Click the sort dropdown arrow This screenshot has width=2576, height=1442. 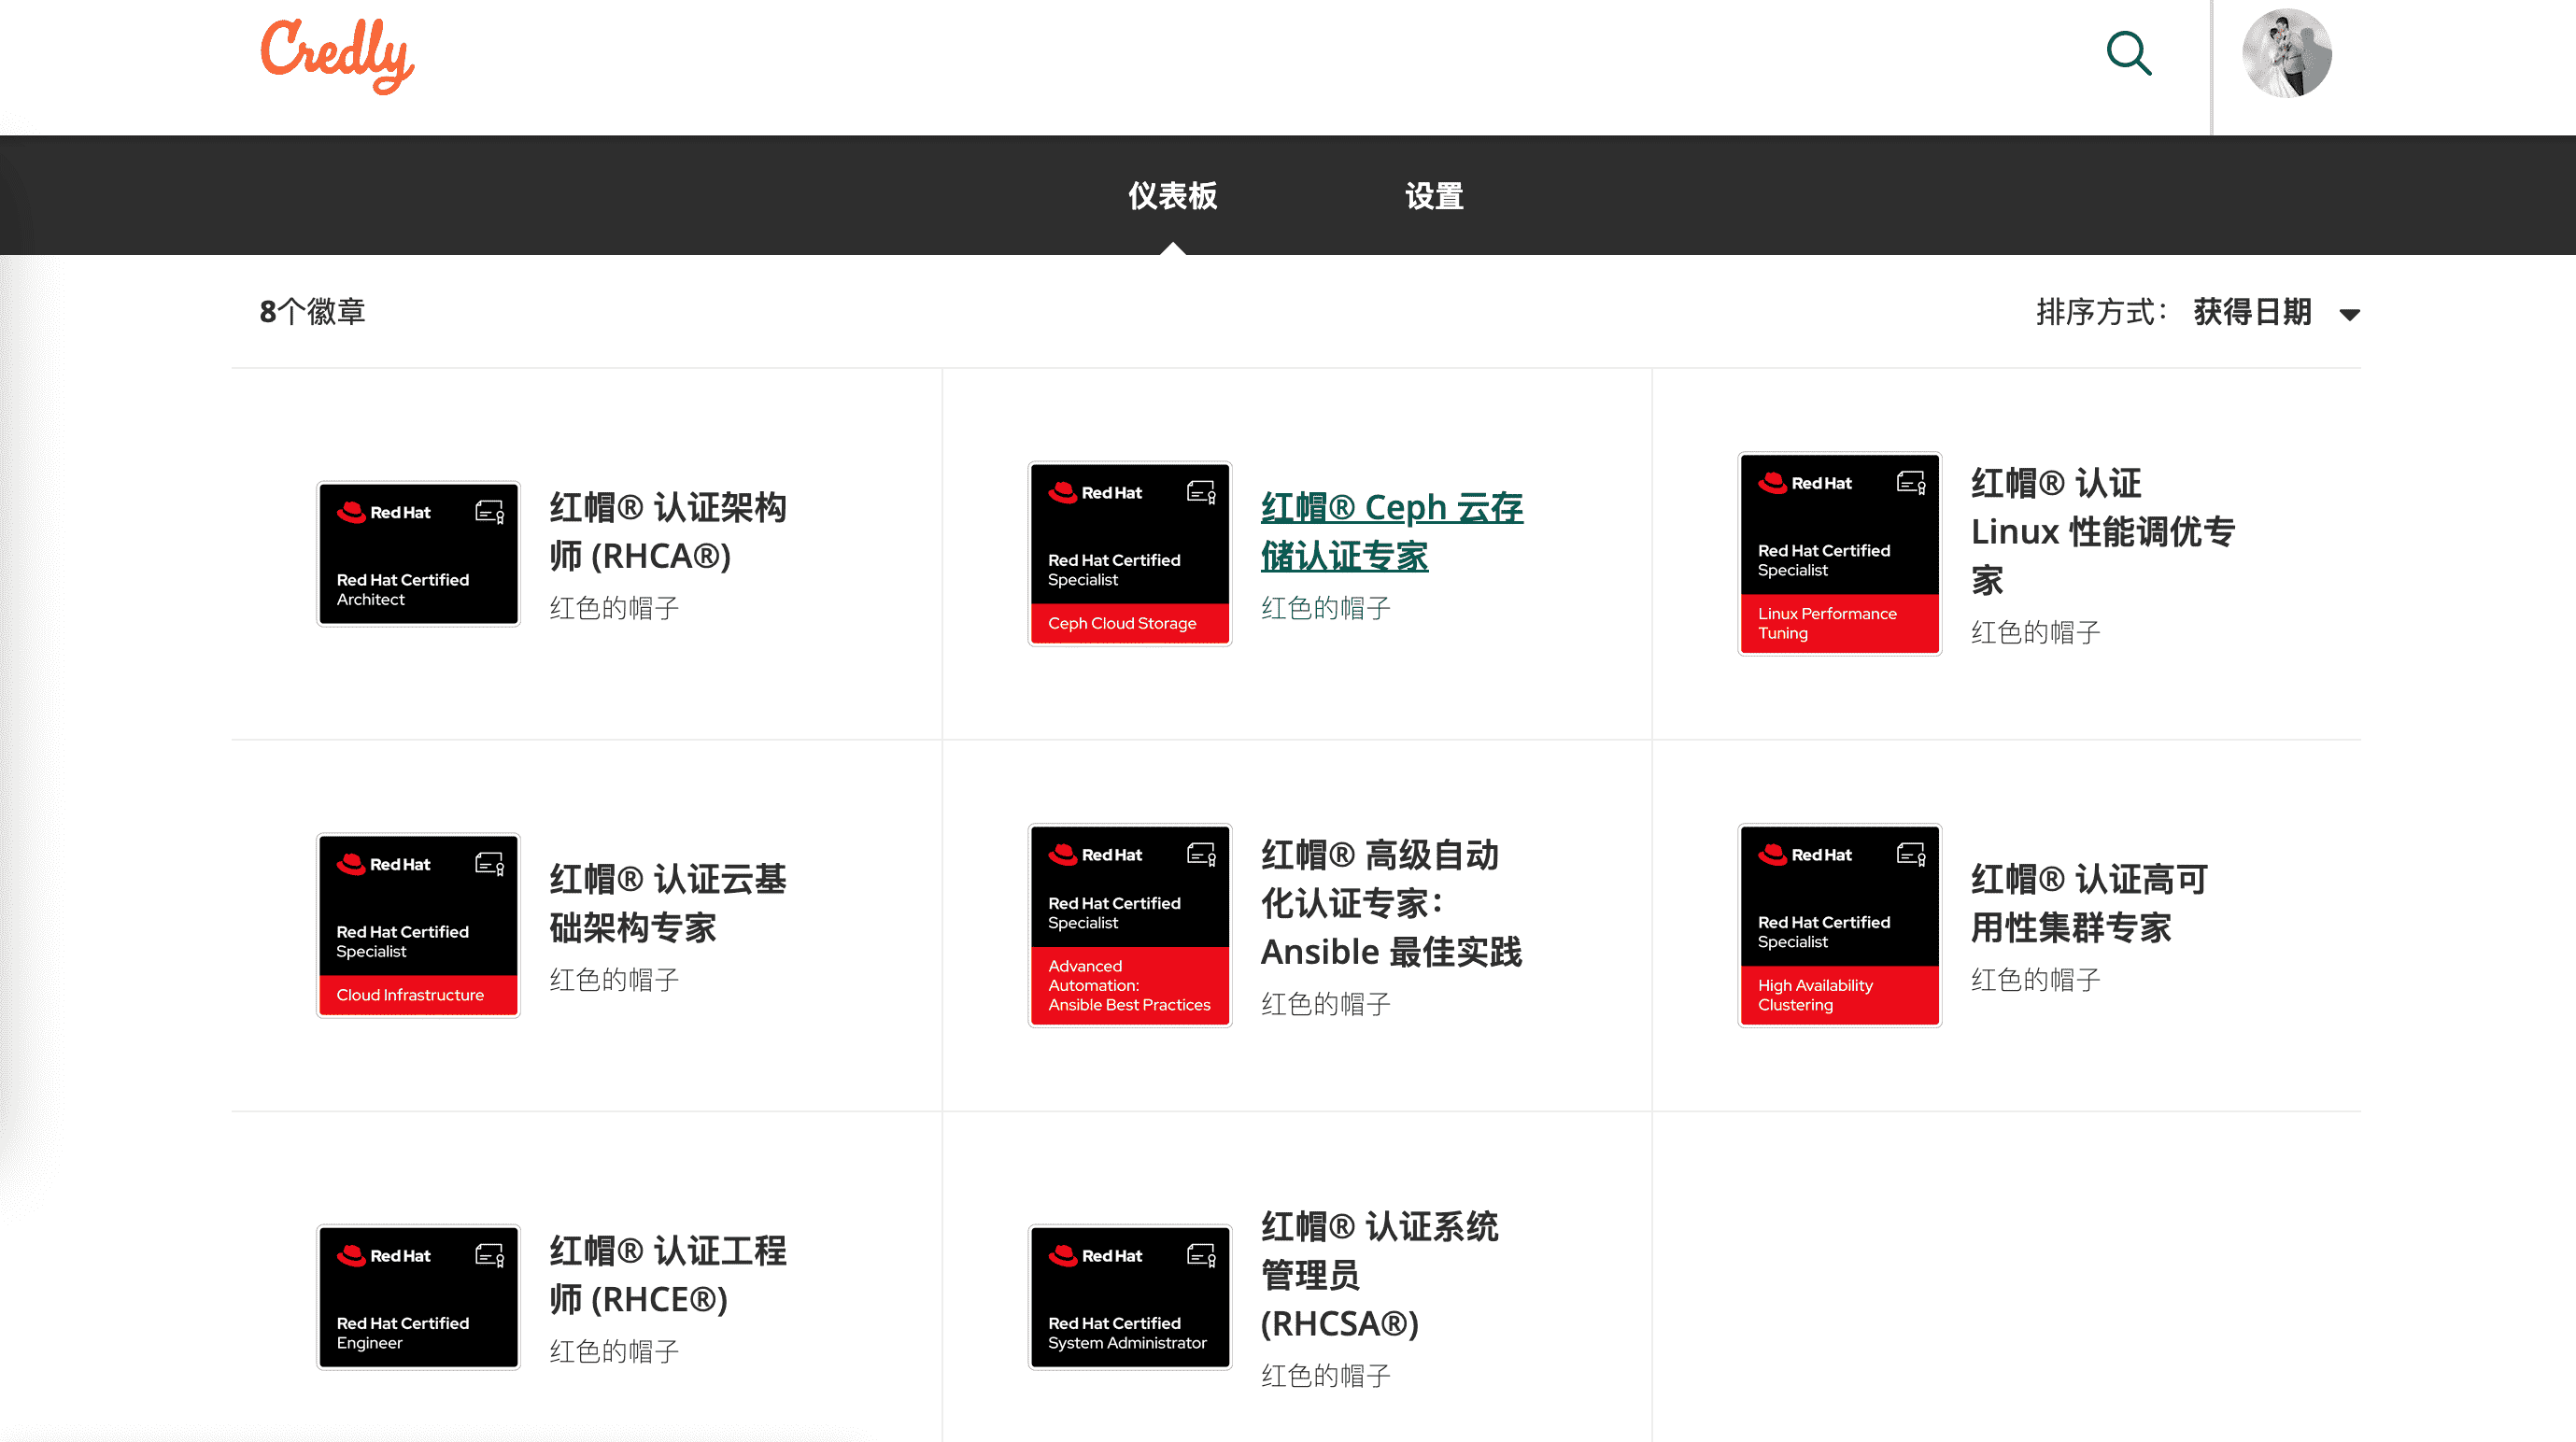coord(2350,315)
